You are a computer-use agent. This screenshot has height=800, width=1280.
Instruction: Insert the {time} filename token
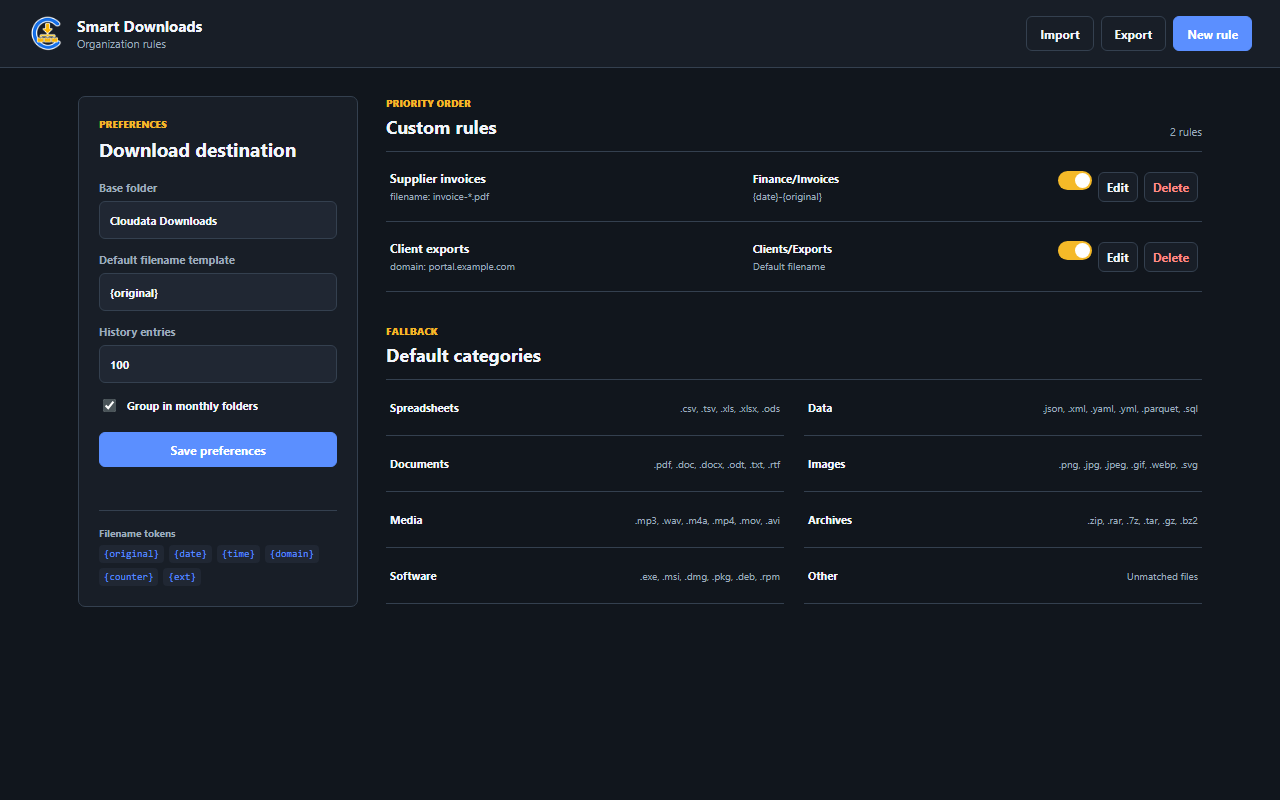[x=239, y=554]
